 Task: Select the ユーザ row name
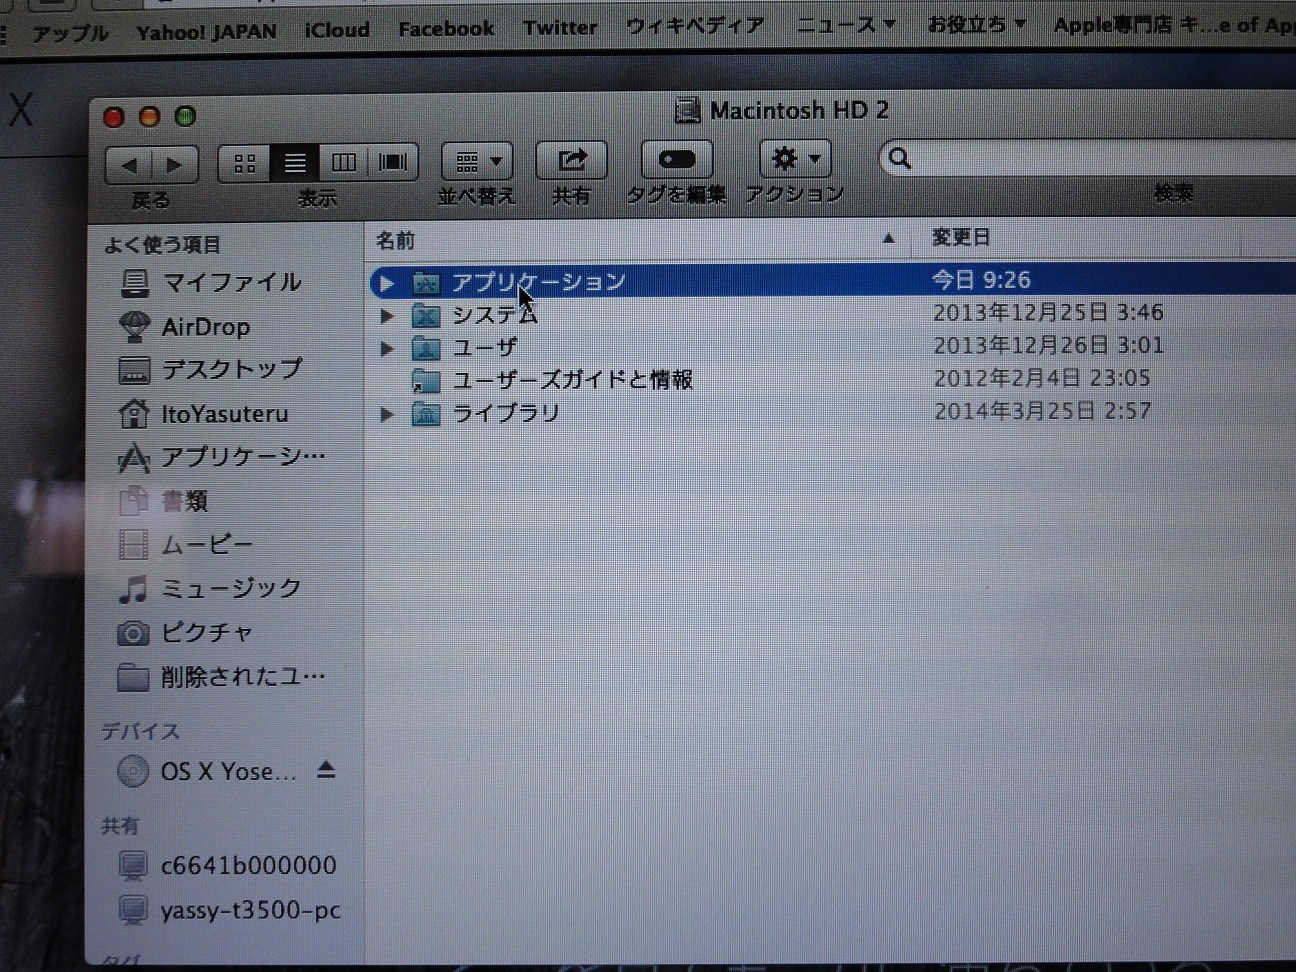(x=485, y=347)
